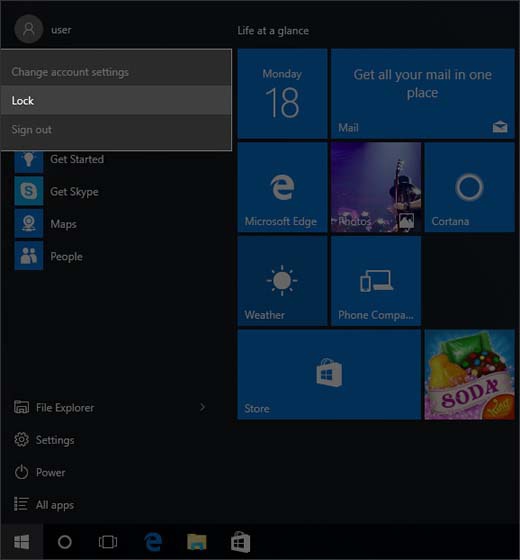Click the Get Skype label
Viewport: 520px width, 560px height.
[74, 192]
